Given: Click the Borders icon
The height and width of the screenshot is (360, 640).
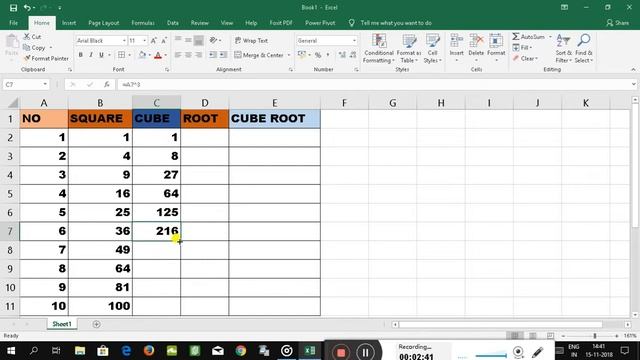Looking at the screenshot, I should click(121, 55).
